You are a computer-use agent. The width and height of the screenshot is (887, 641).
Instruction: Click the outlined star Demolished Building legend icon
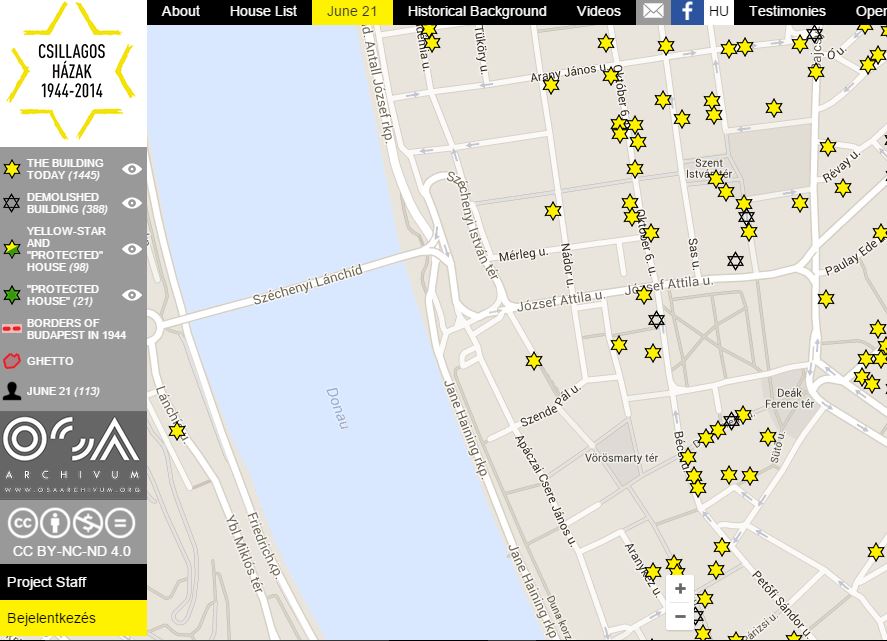(x=12, y=203)
